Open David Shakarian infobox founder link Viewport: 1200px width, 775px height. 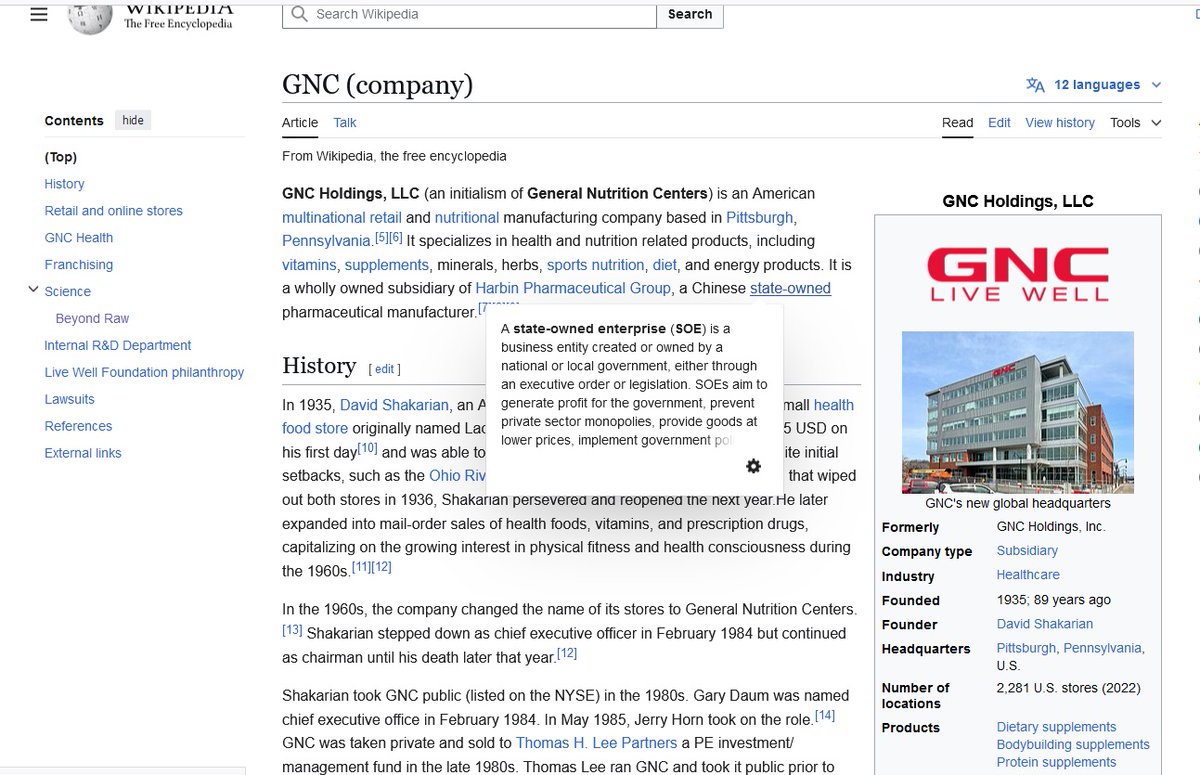point(1045,624)
